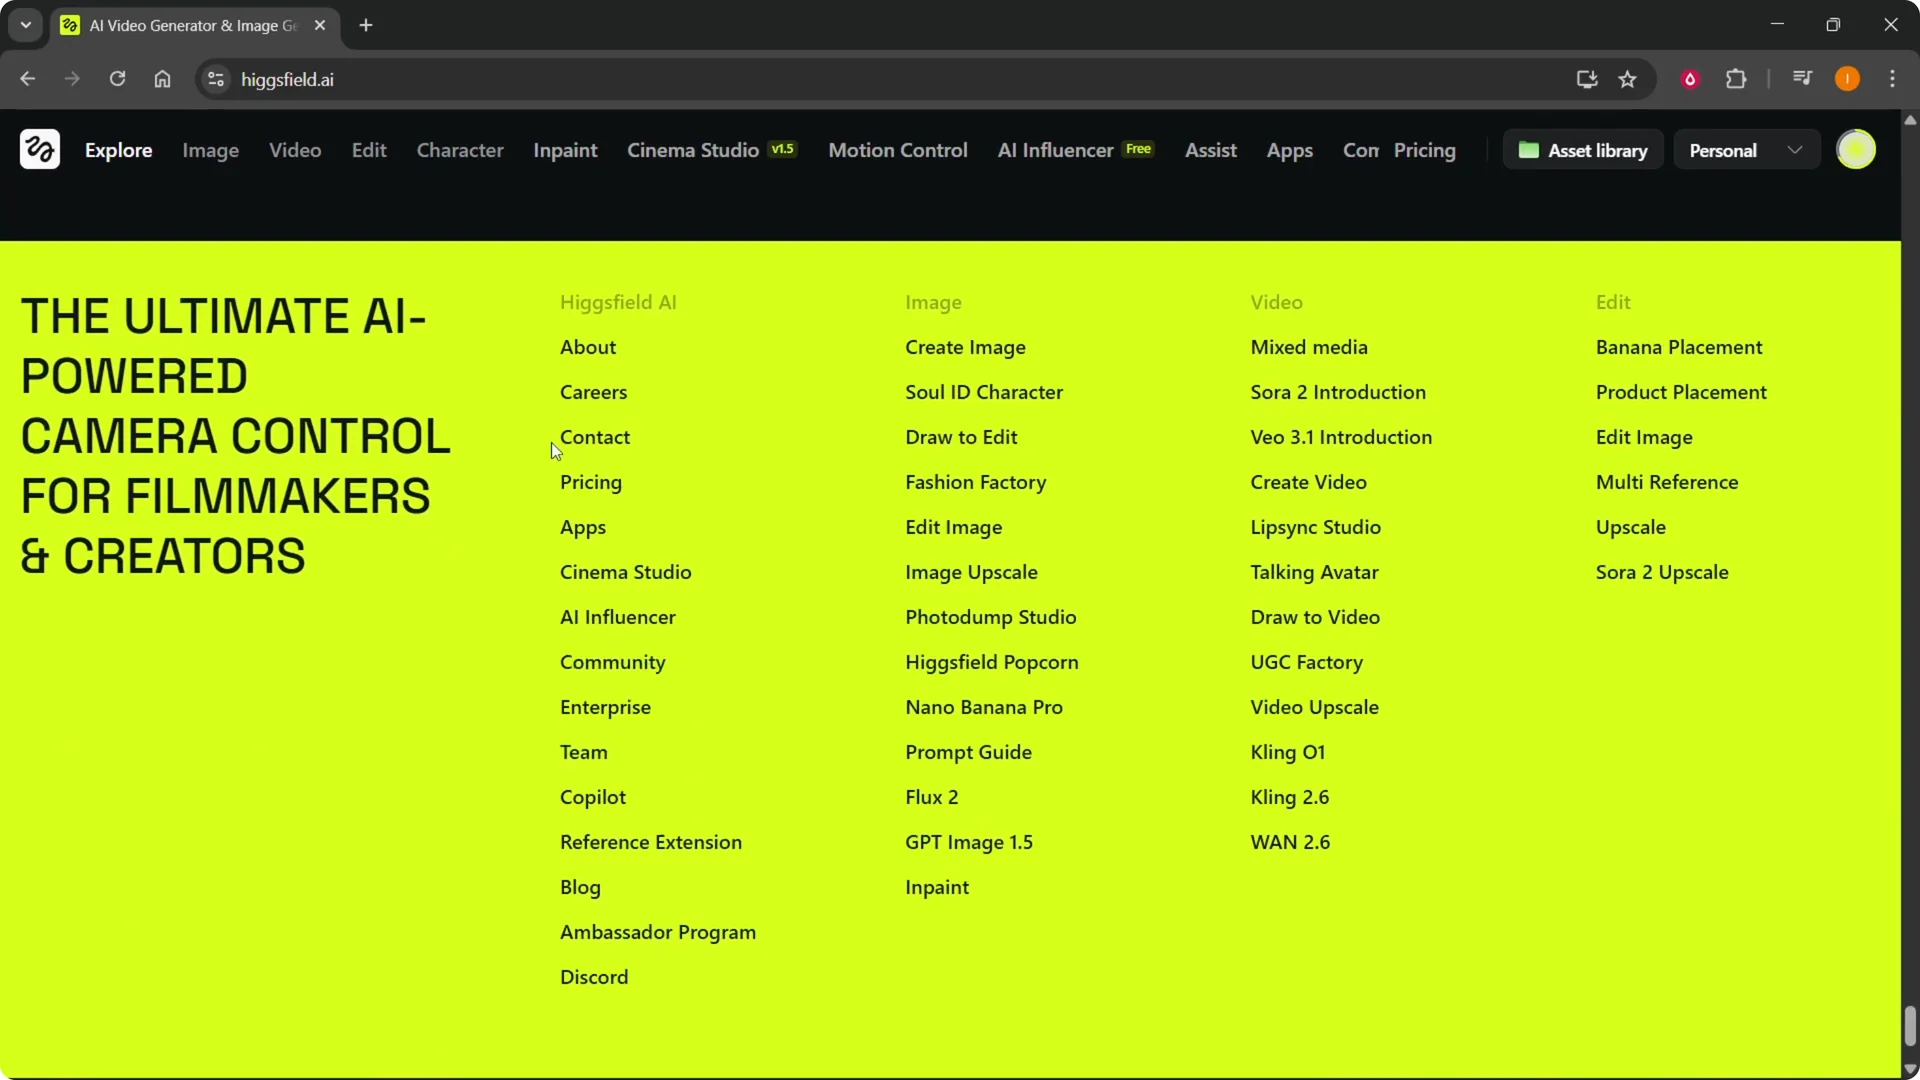Open the Personal workspace dropdown
The image size is (1920, 1080).
tap(1745, 149)
